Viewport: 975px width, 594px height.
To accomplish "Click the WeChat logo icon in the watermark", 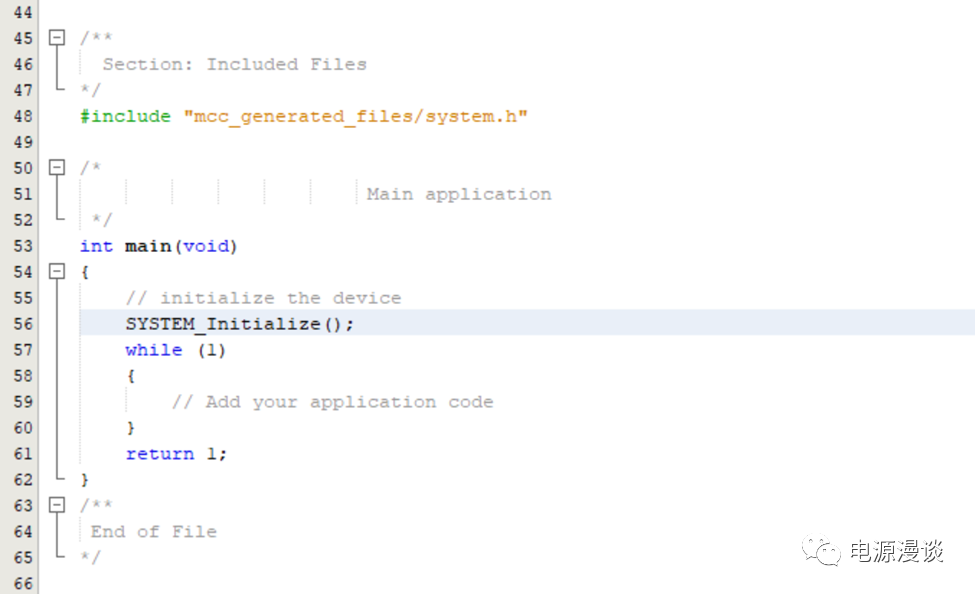I will click(824, 550).
